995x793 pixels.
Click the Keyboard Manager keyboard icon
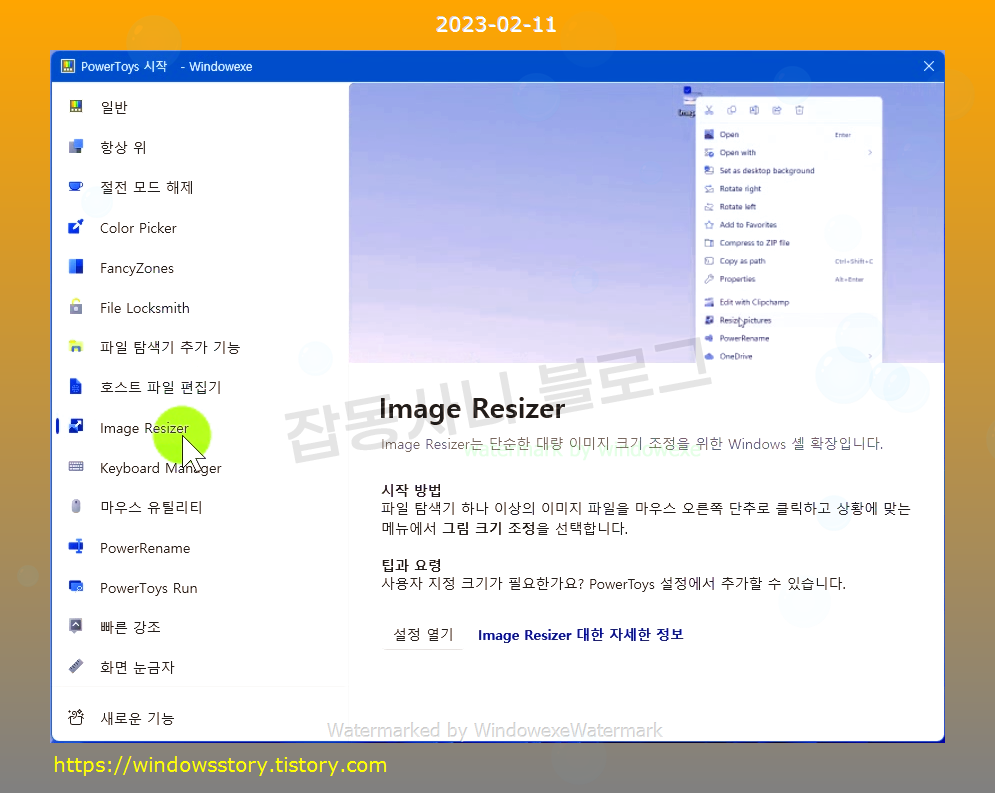pos(76,467)
